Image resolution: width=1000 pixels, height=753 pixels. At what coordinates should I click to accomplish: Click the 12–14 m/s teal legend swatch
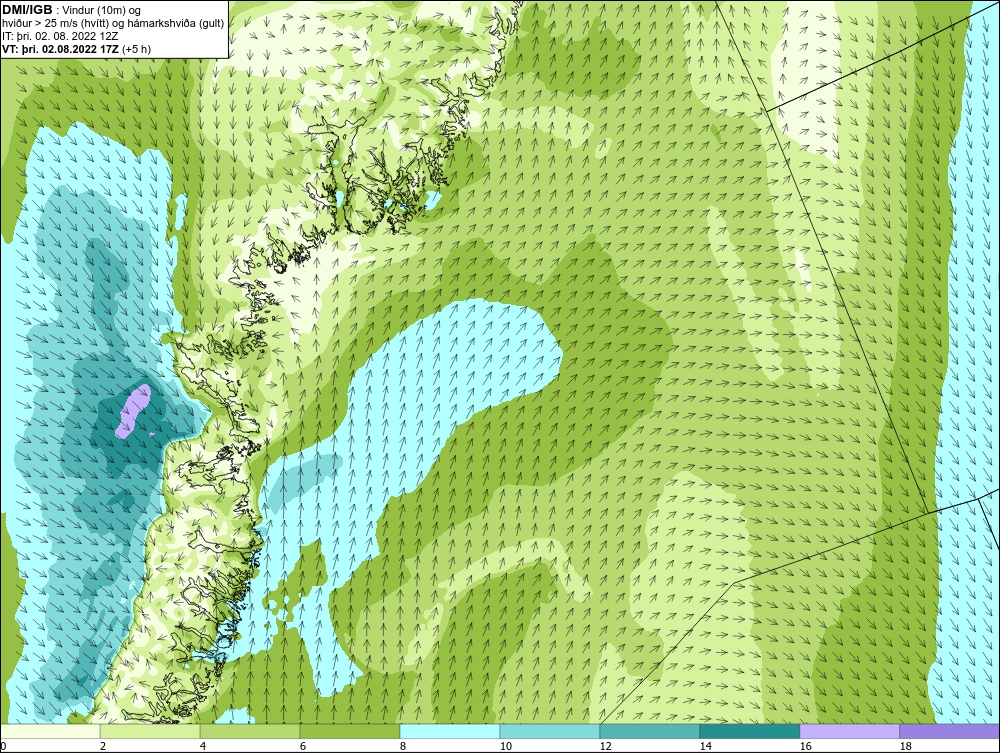click(649, 731)
